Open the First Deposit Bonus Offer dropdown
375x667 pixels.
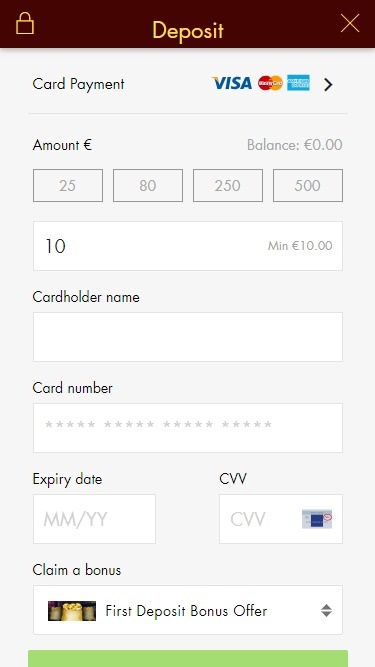click(x=188, y=610)
